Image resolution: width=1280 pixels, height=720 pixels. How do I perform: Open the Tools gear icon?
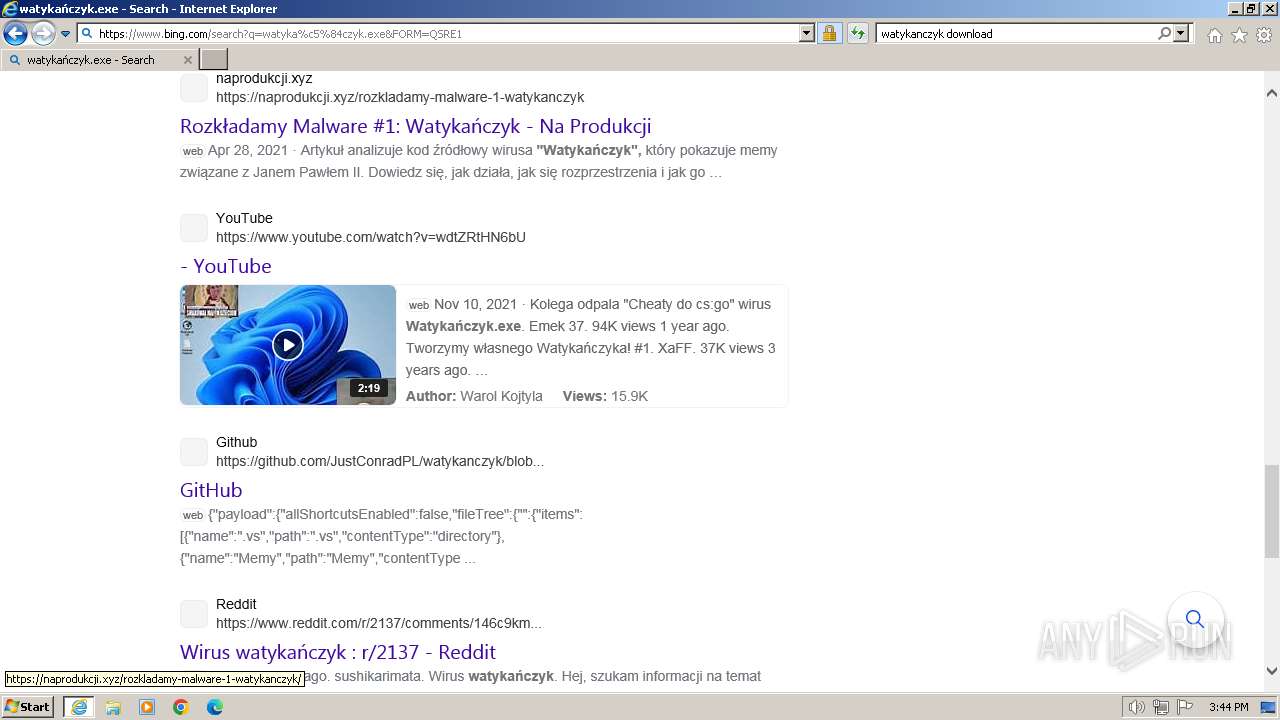[1264, 35]
